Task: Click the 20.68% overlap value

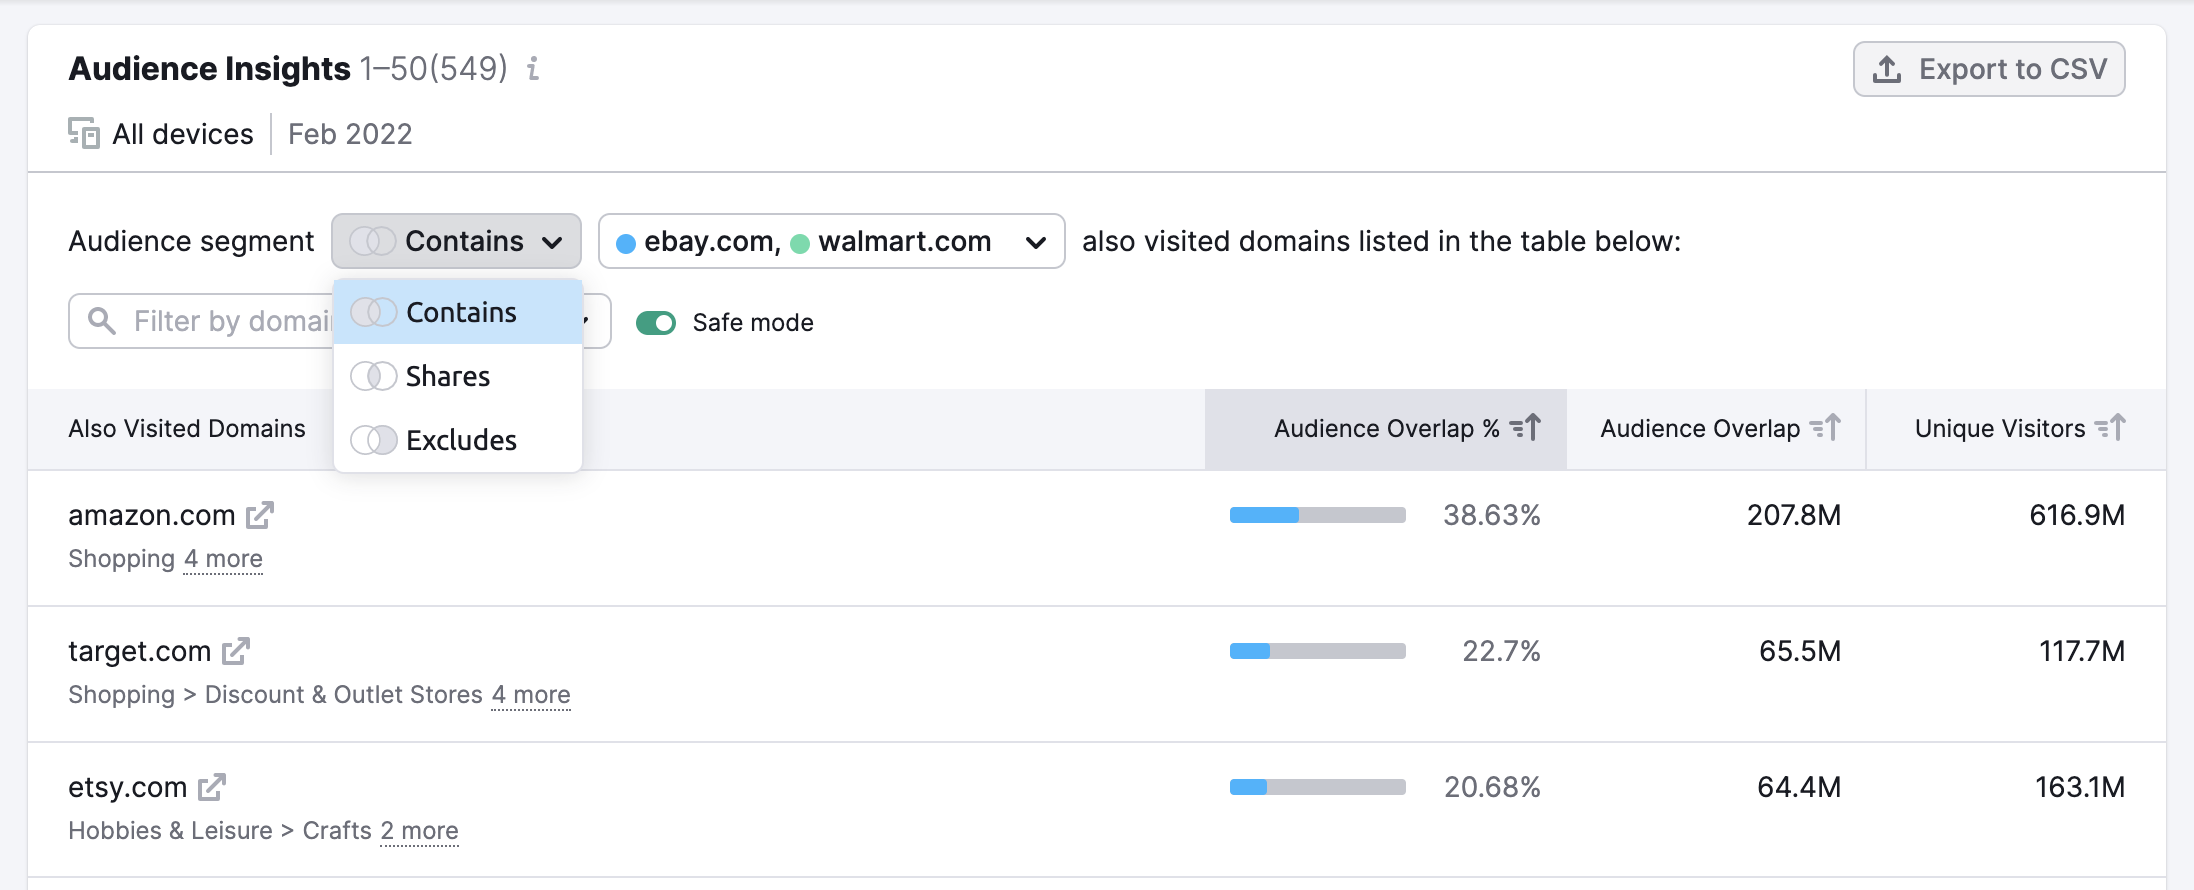Action: click(x=1492, y=787)
